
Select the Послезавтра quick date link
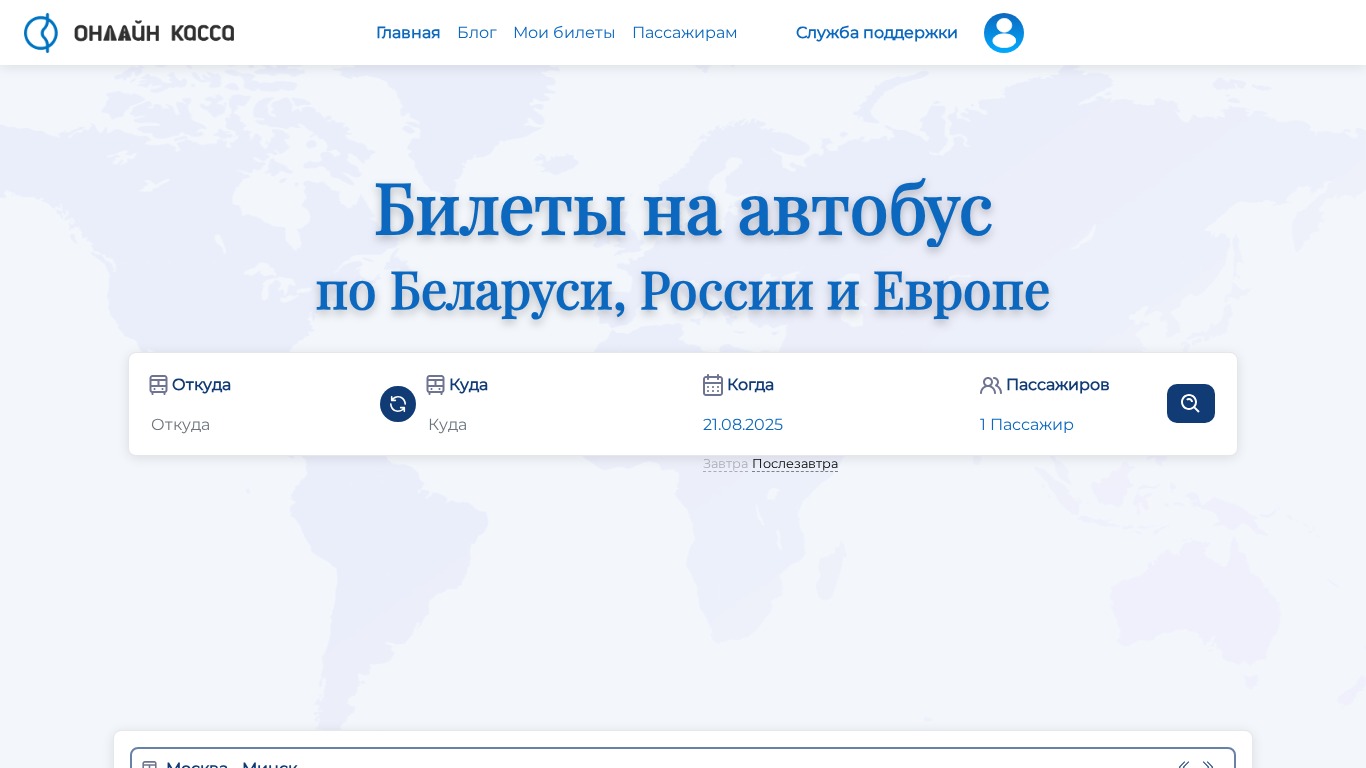click(x=795, y=464)
